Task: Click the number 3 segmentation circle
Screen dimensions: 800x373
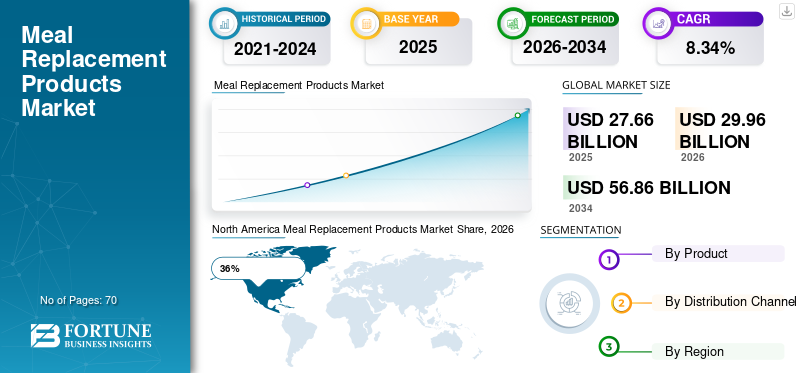Action: pyautogui.click(x=608, y=347)
